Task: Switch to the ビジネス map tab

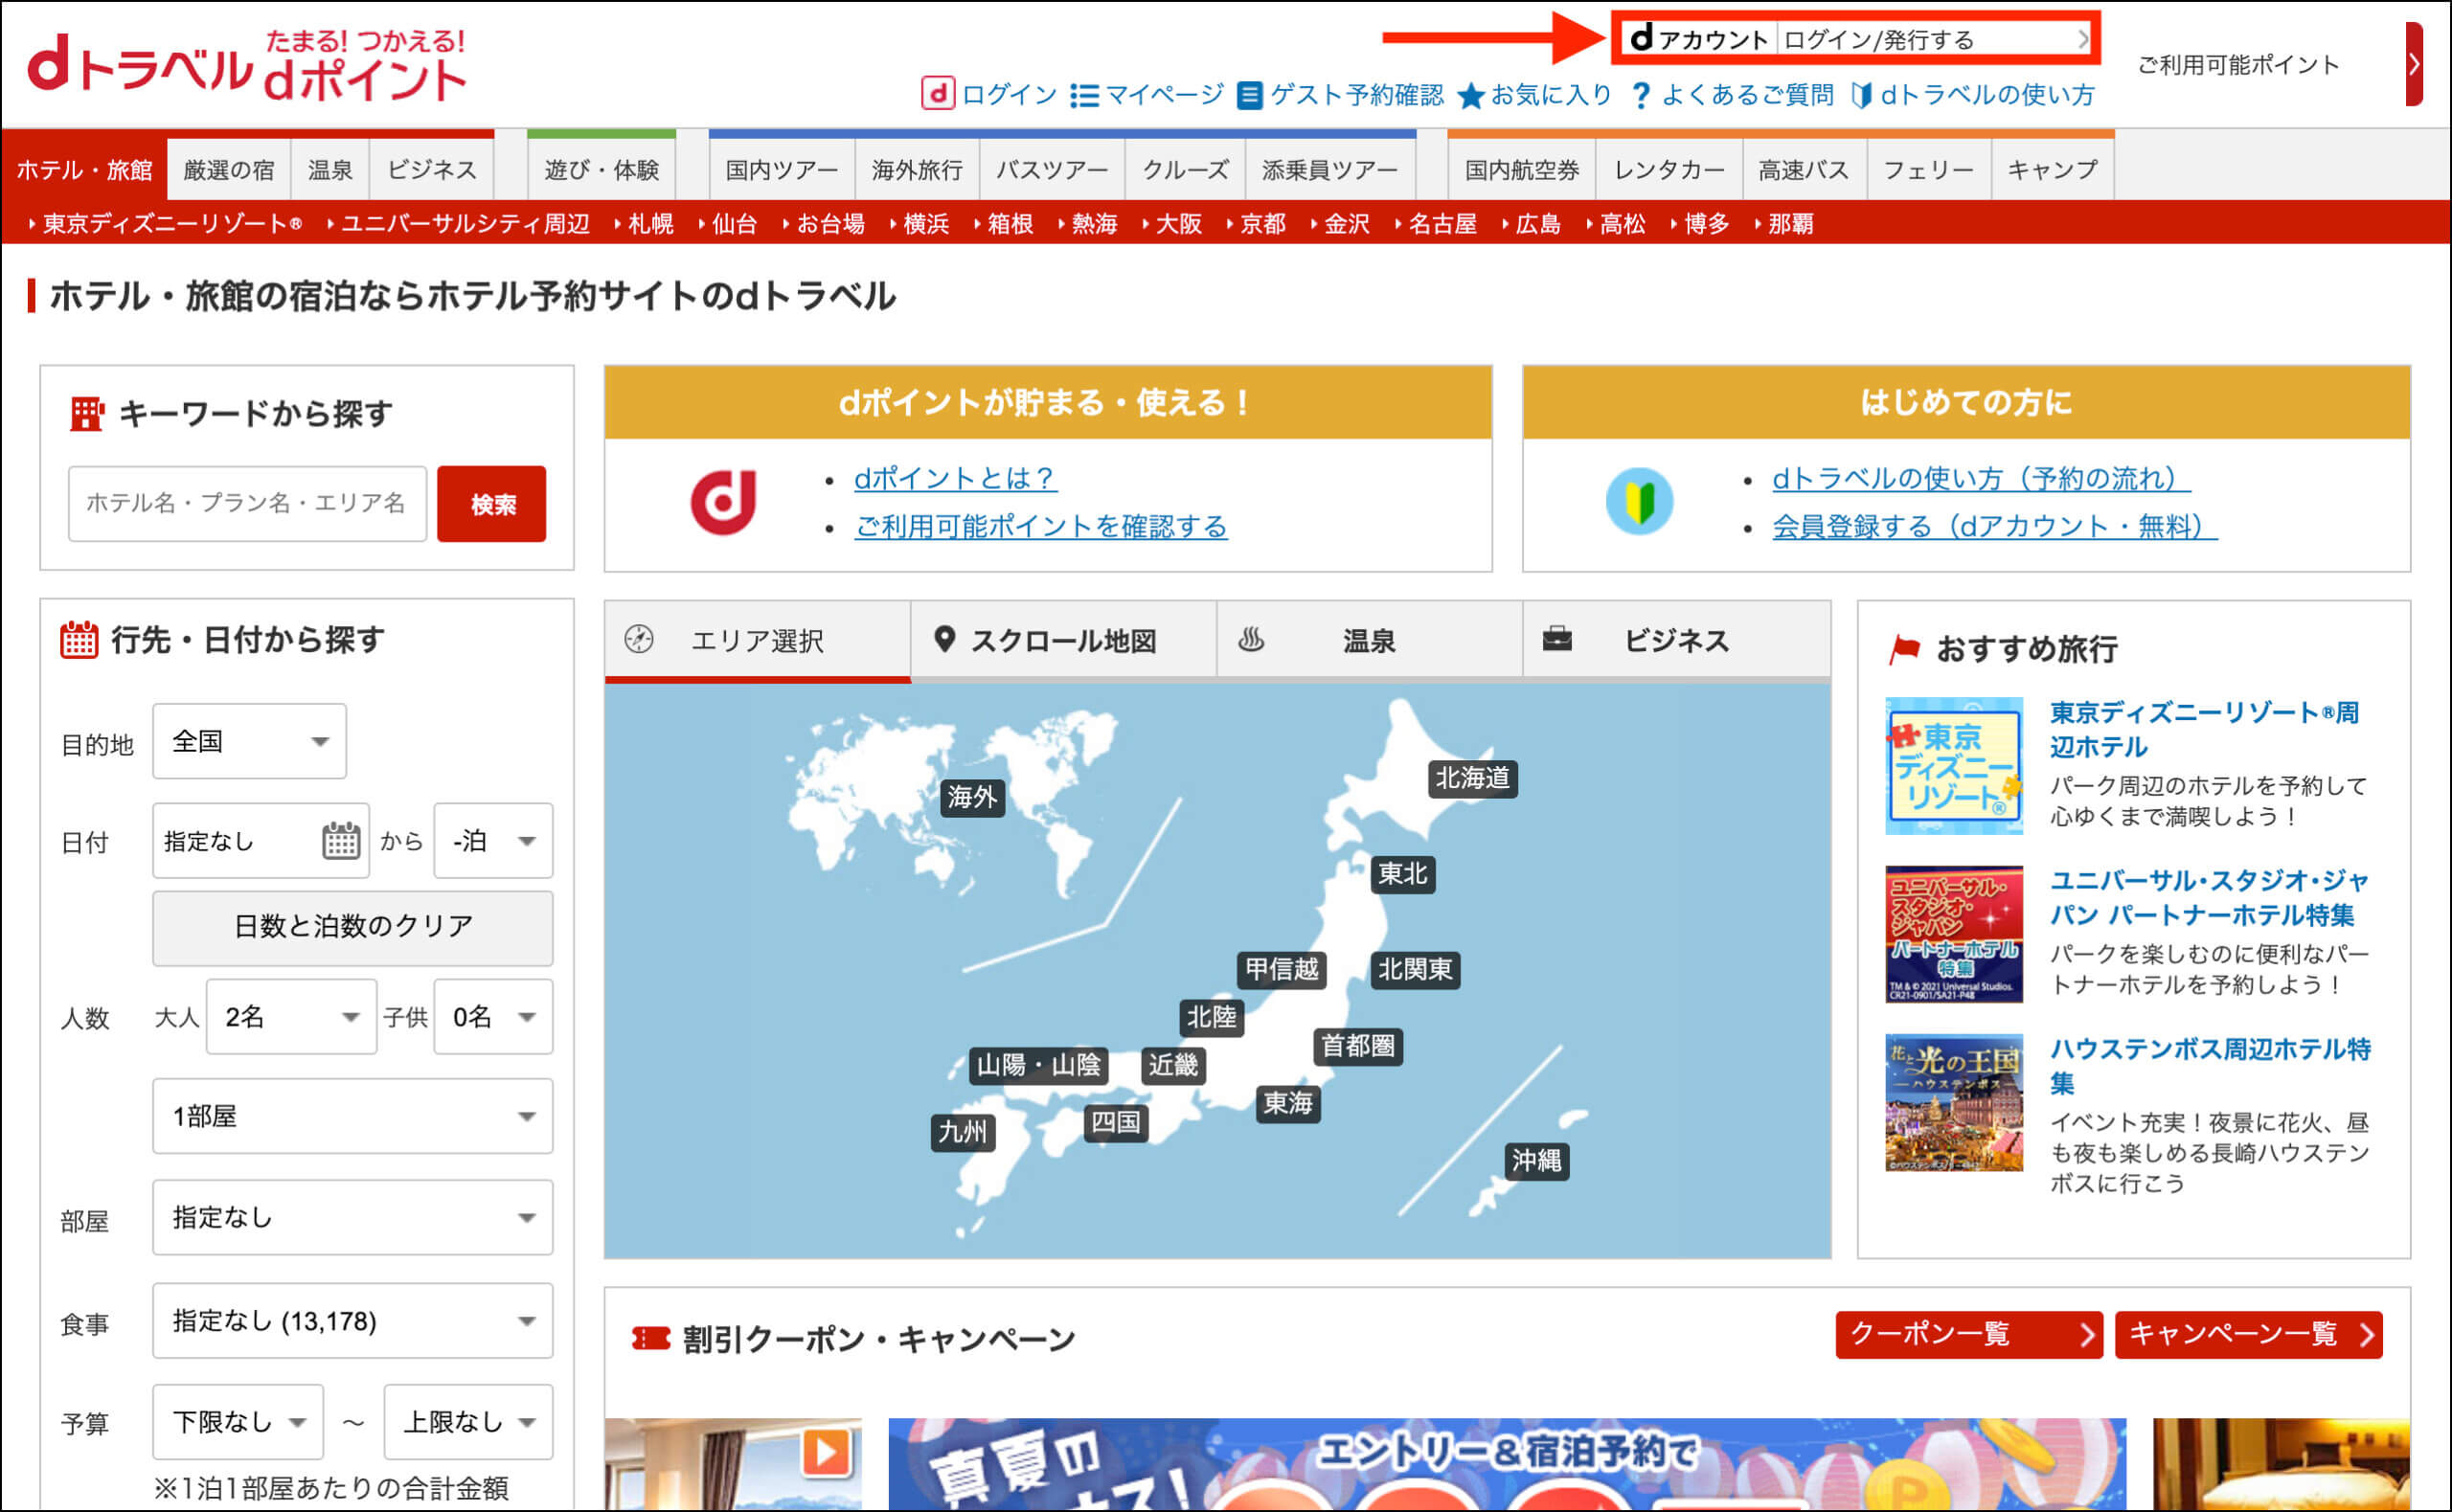Action: (1676, 641)
